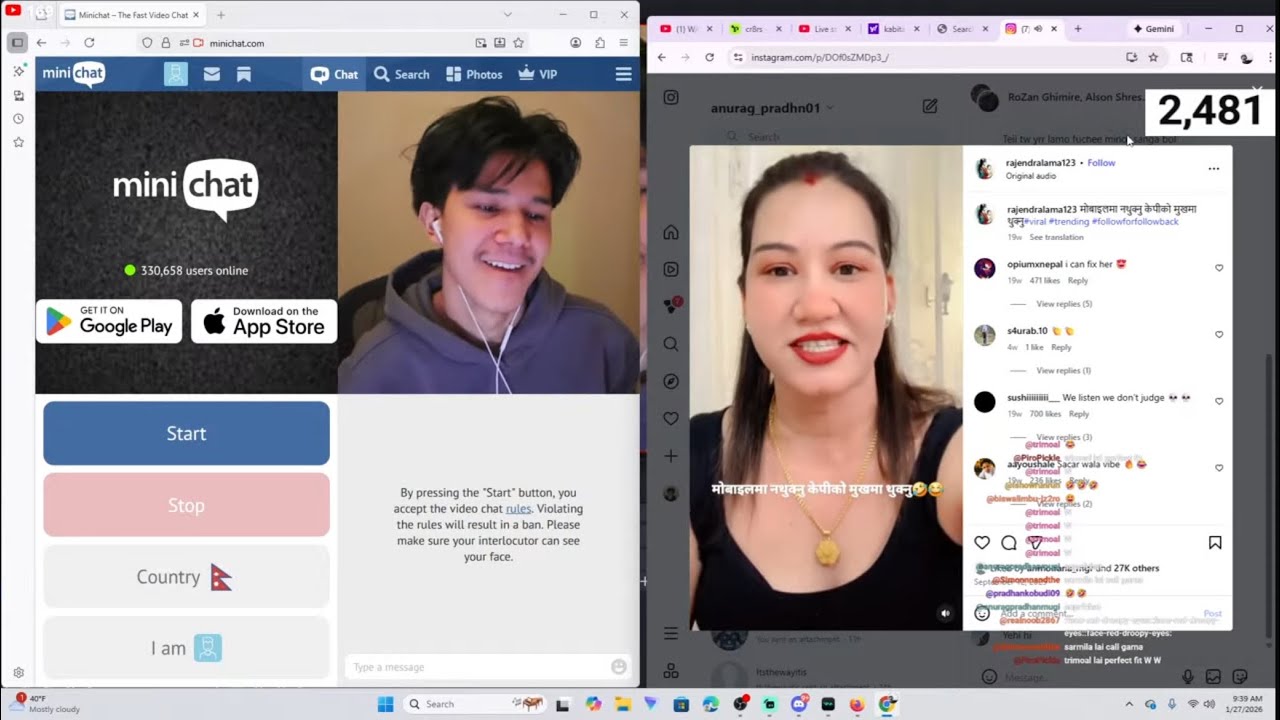
Task: Open the Minichat profile avatar icon
Action: coord(176,74)
